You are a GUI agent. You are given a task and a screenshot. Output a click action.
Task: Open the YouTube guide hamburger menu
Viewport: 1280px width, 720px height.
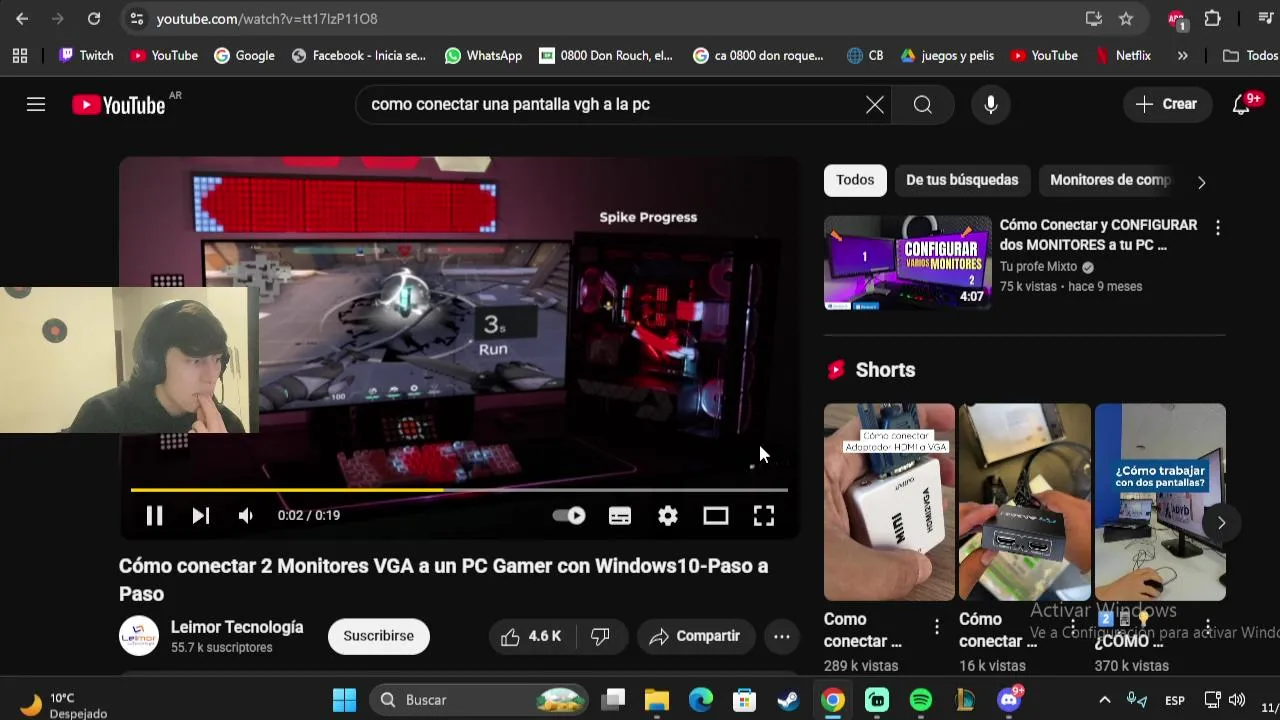tap(36, 104)
